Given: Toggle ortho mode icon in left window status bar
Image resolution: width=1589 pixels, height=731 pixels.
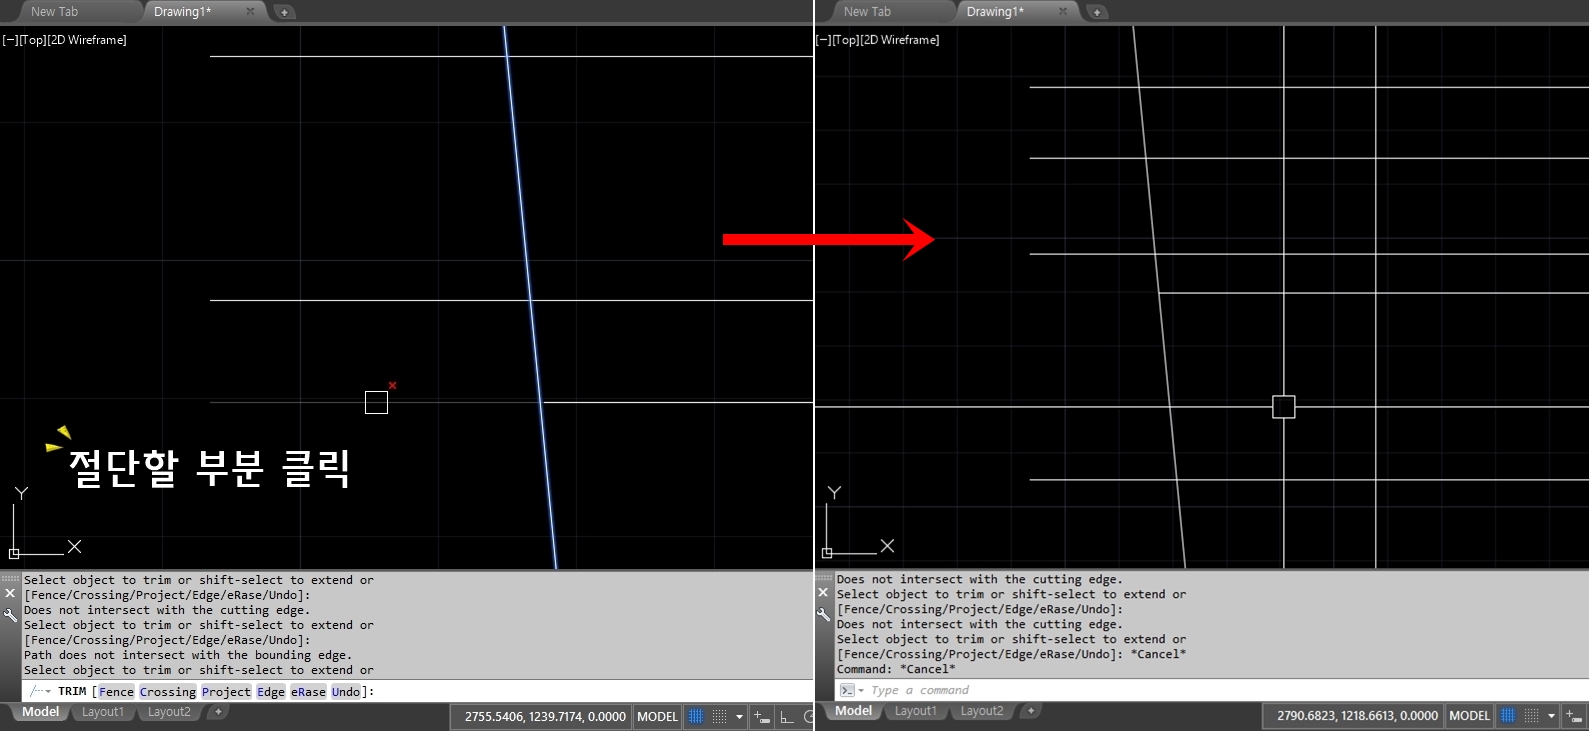Looking at the screenshot, I should point(787,716).
